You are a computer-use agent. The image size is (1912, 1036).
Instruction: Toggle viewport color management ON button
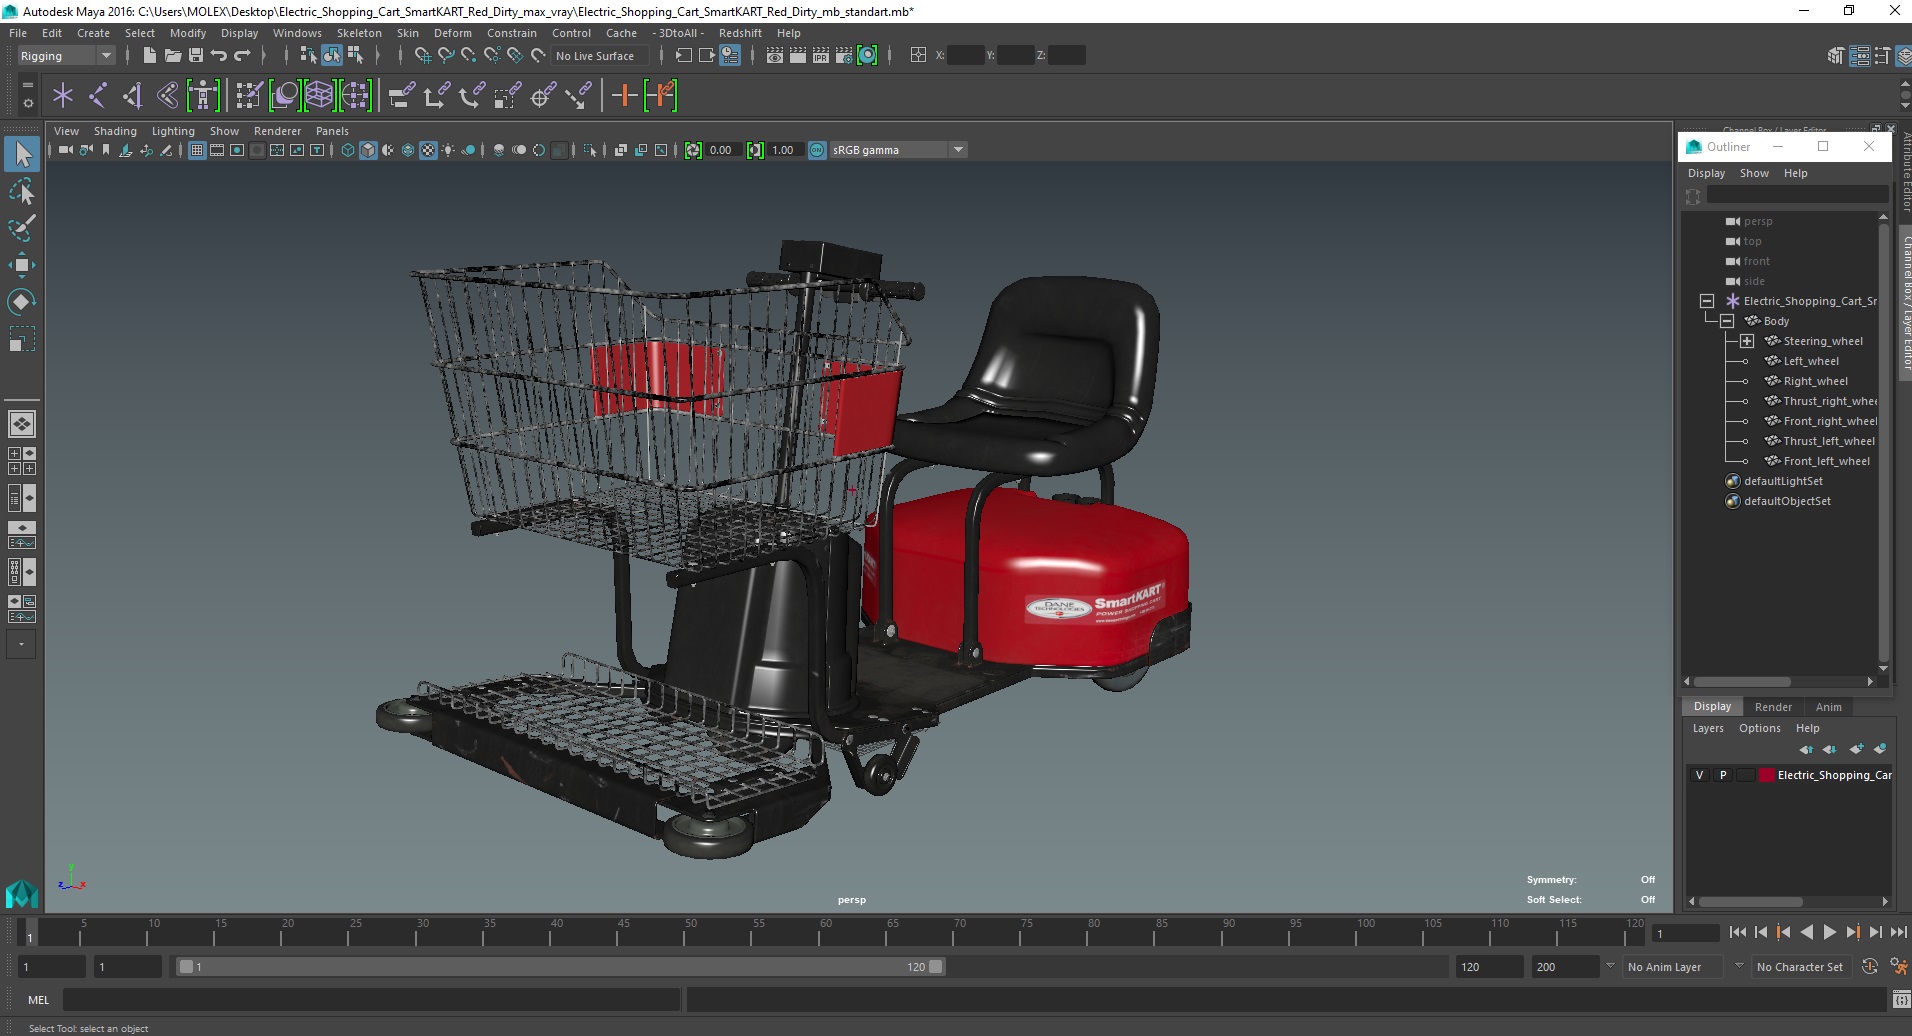tap(817, 150)
